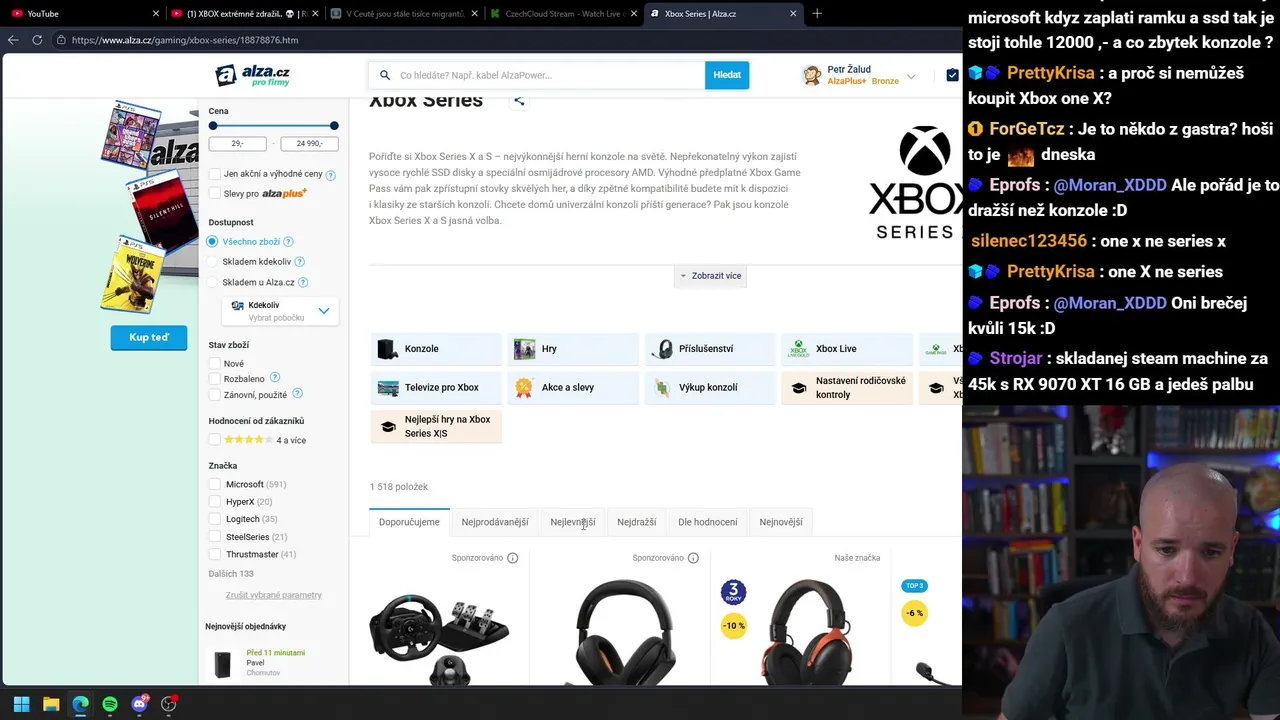Click the Kup teď banner button

point(149,338)
